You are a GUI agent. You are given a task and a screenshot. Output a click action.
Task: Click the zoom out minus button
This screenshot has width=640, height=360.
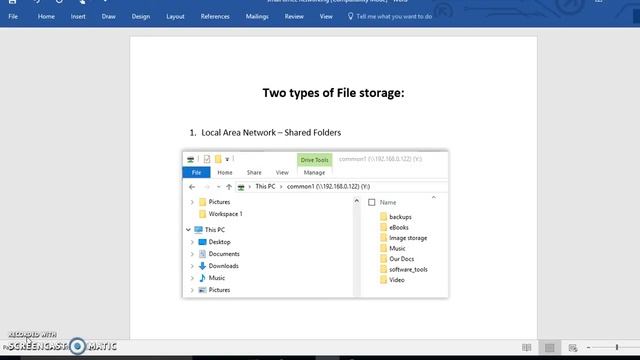588,347
